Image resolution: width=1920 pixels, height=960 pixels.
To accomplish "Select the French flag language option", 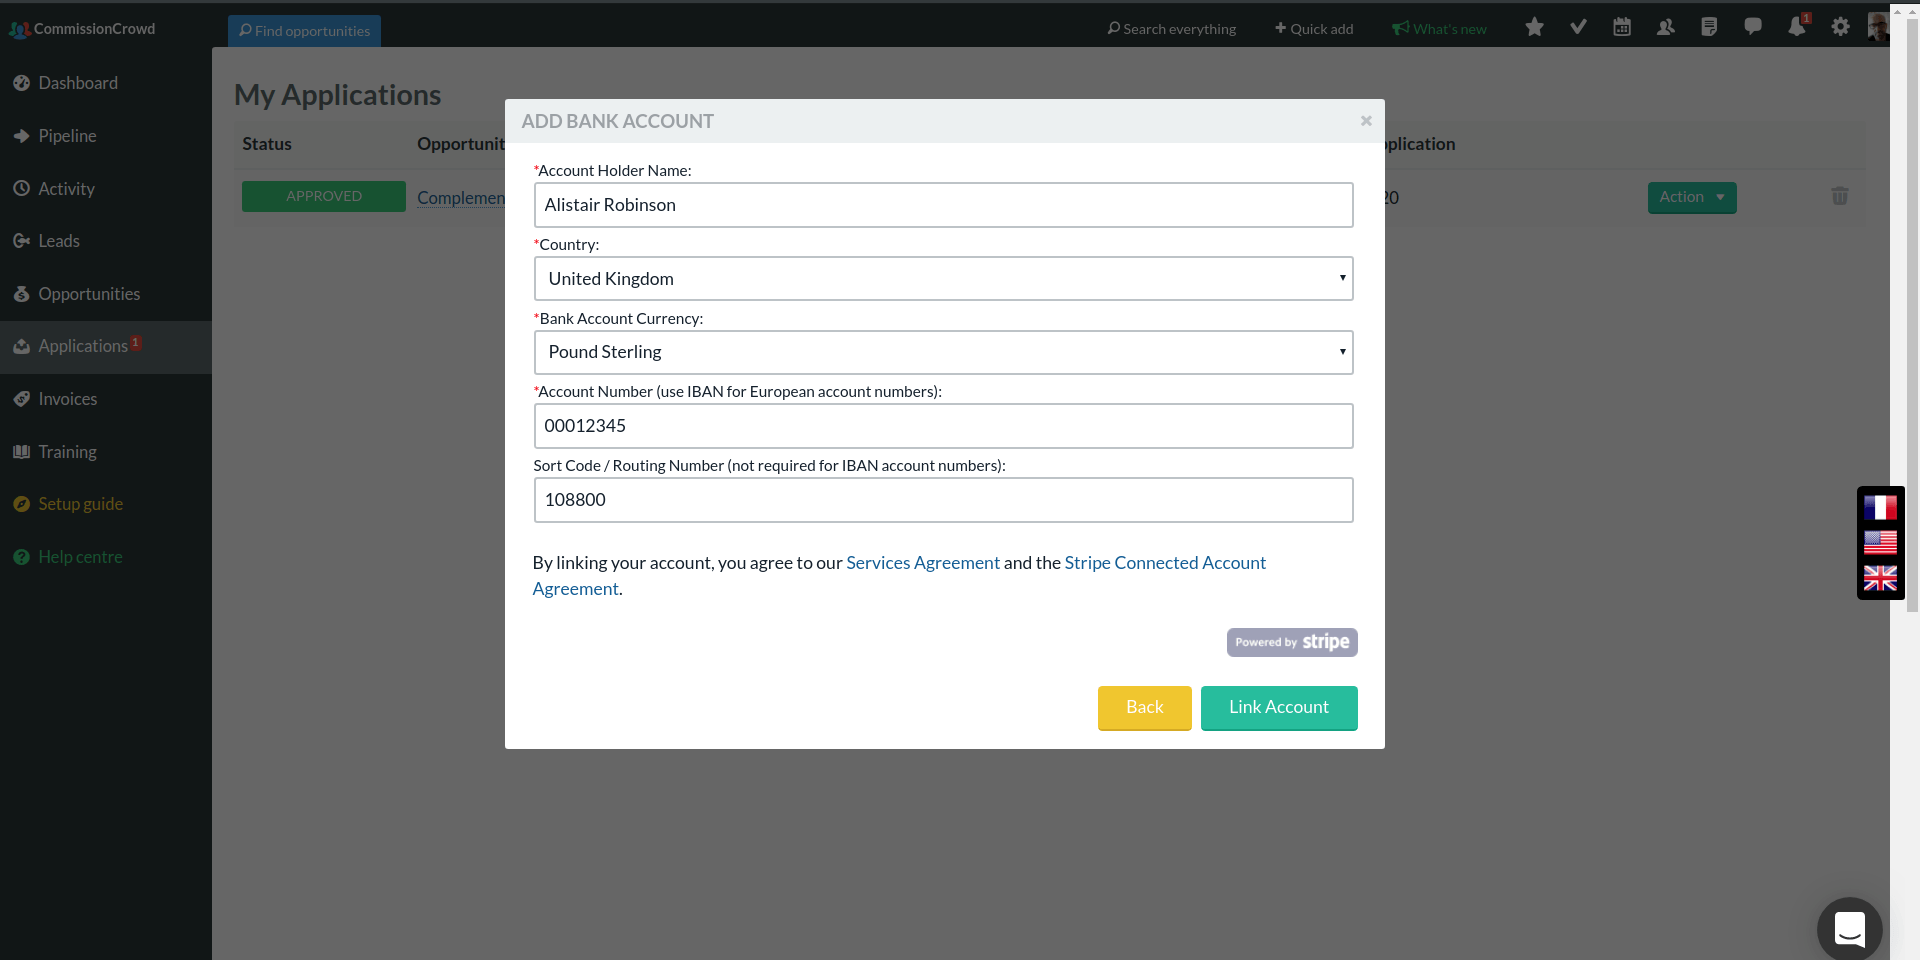I will tap(1880, 508).
